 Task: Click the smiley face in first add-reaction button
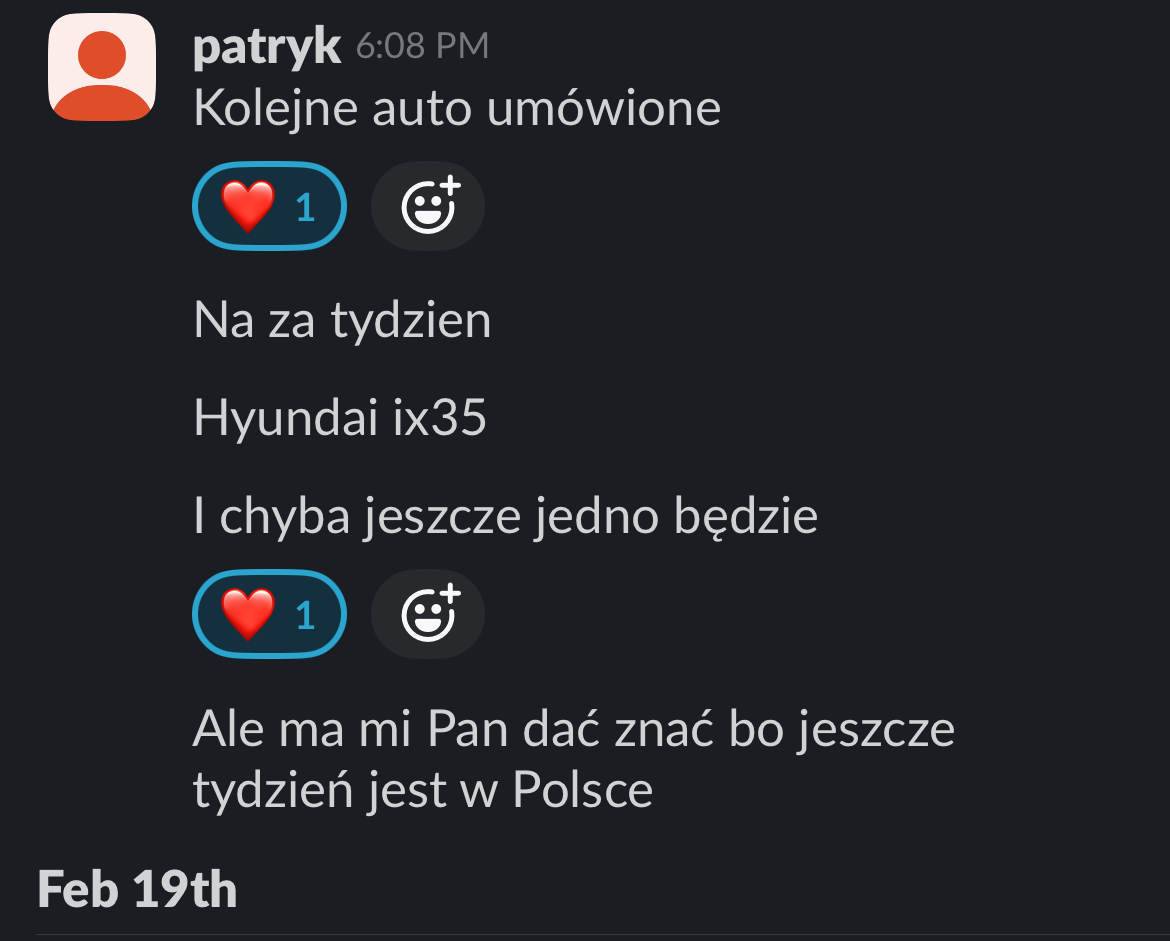431,206
